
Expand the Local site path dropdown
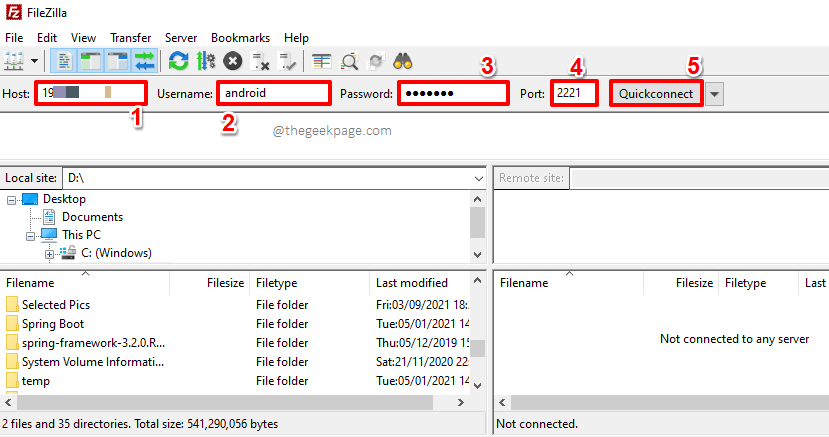coord(477,178)
